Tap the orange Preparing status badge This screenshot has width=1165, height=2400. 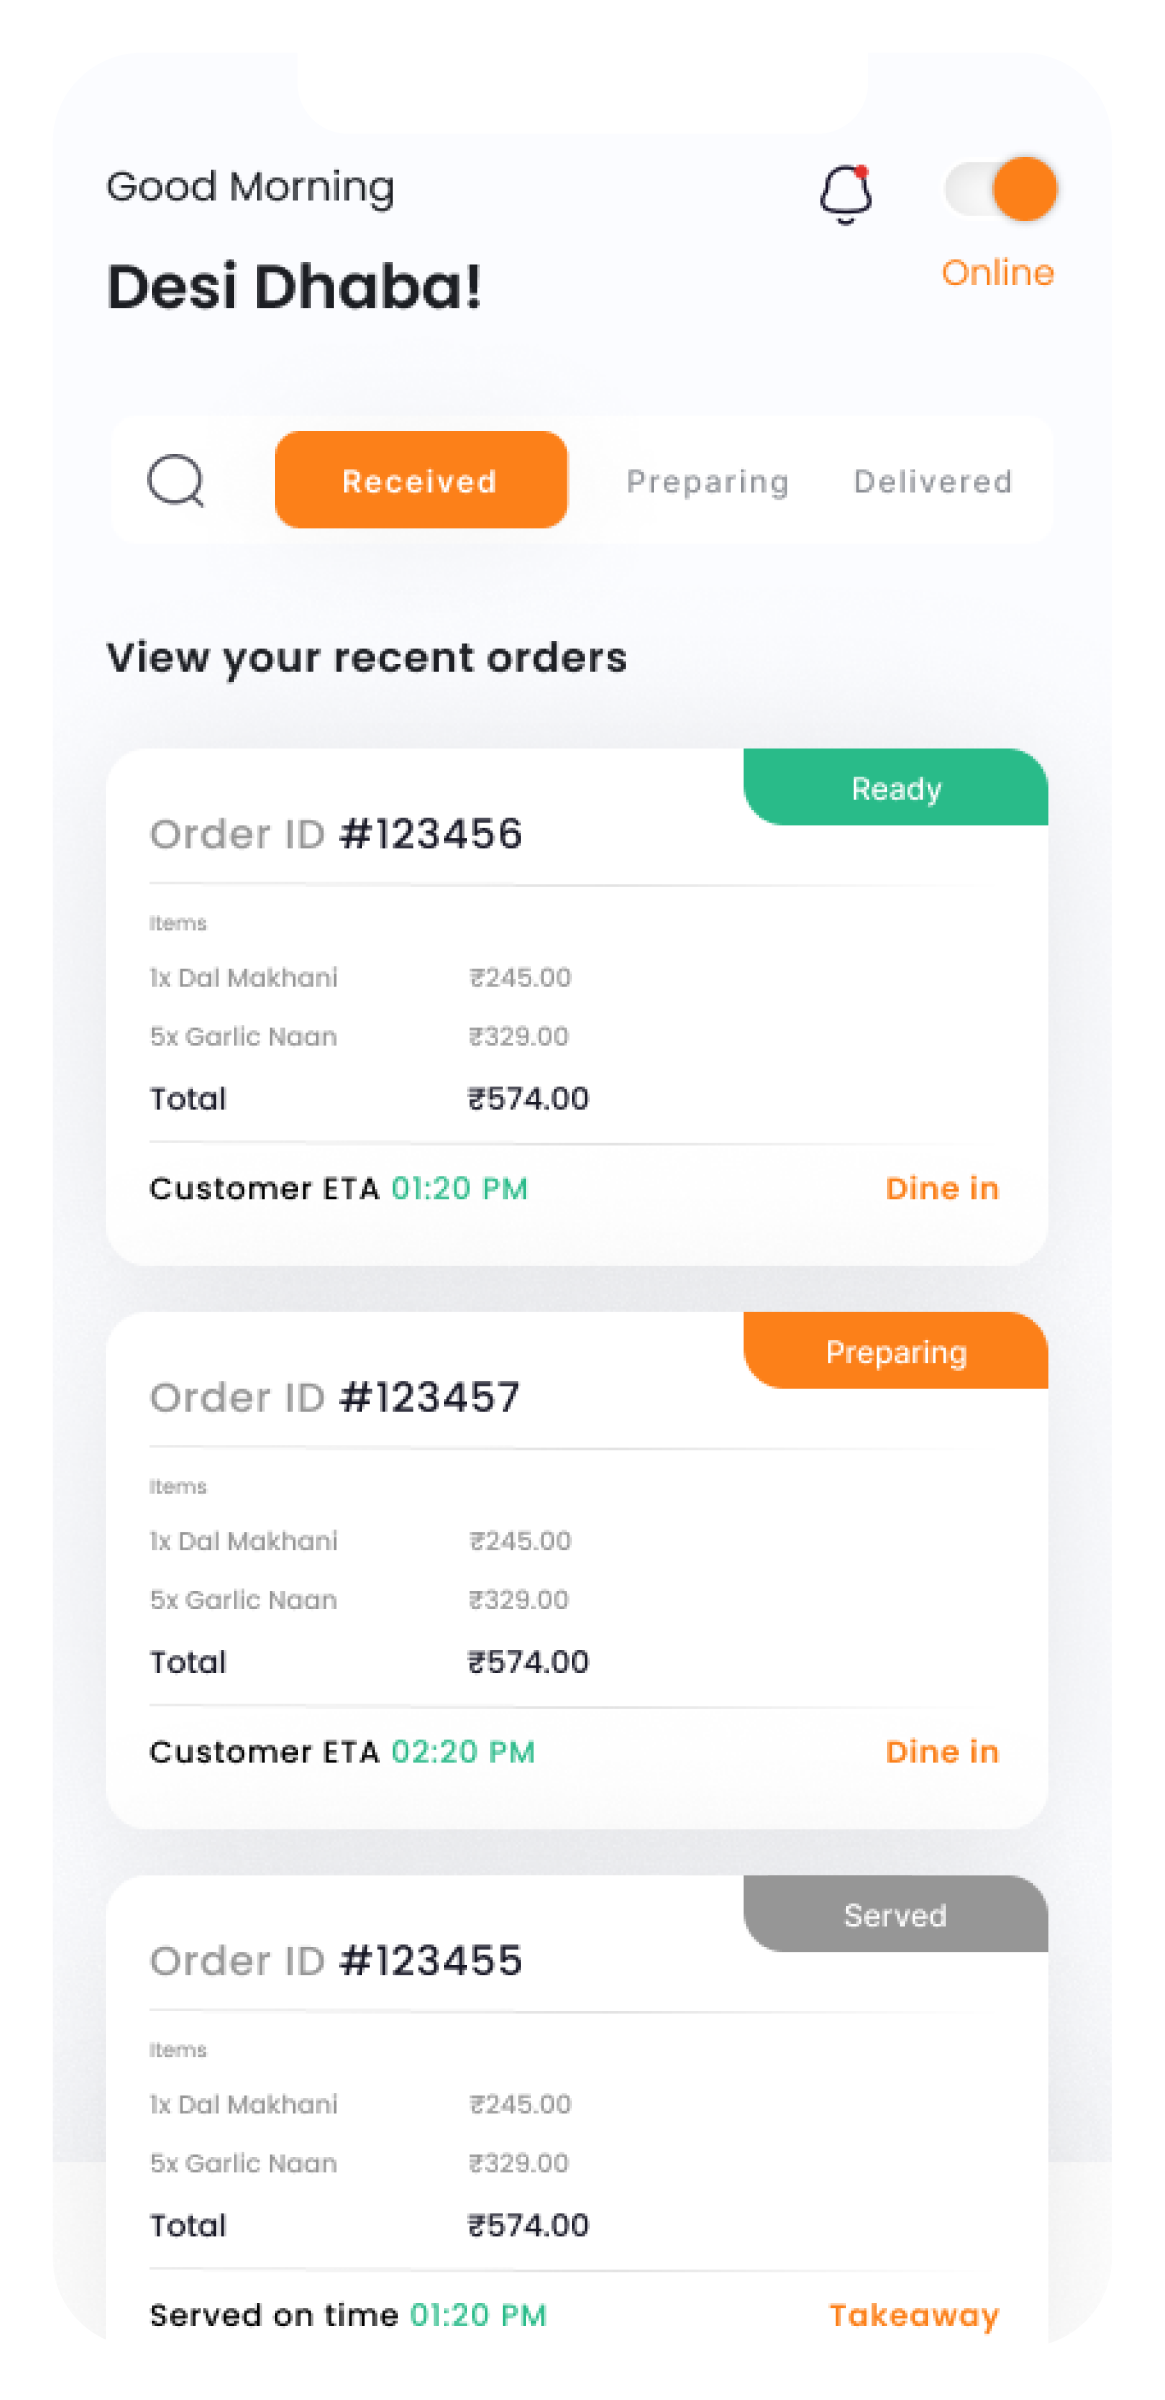[896, 1350]
